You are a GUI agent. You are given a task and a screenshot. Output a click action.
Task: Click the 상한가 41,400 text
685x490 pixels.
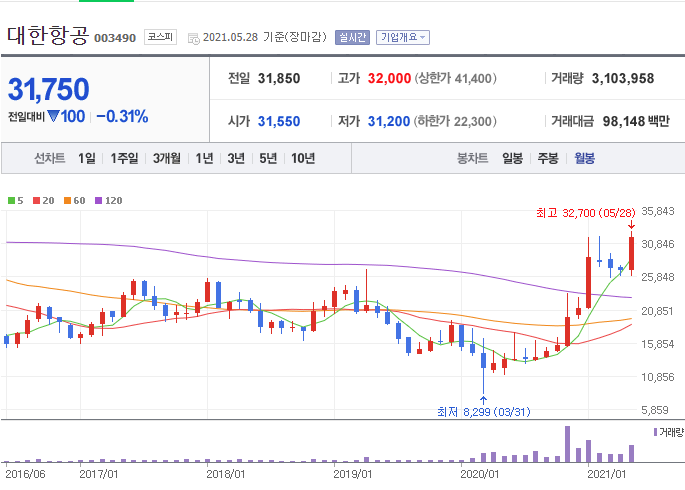coord(455,79)
